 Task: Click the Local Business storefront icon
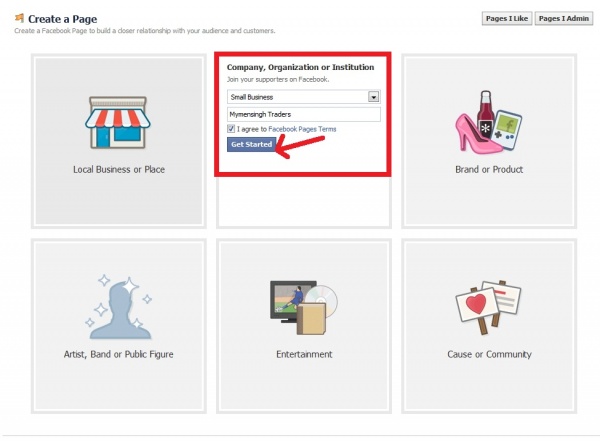pyautogui.click(x=117, y=122)
